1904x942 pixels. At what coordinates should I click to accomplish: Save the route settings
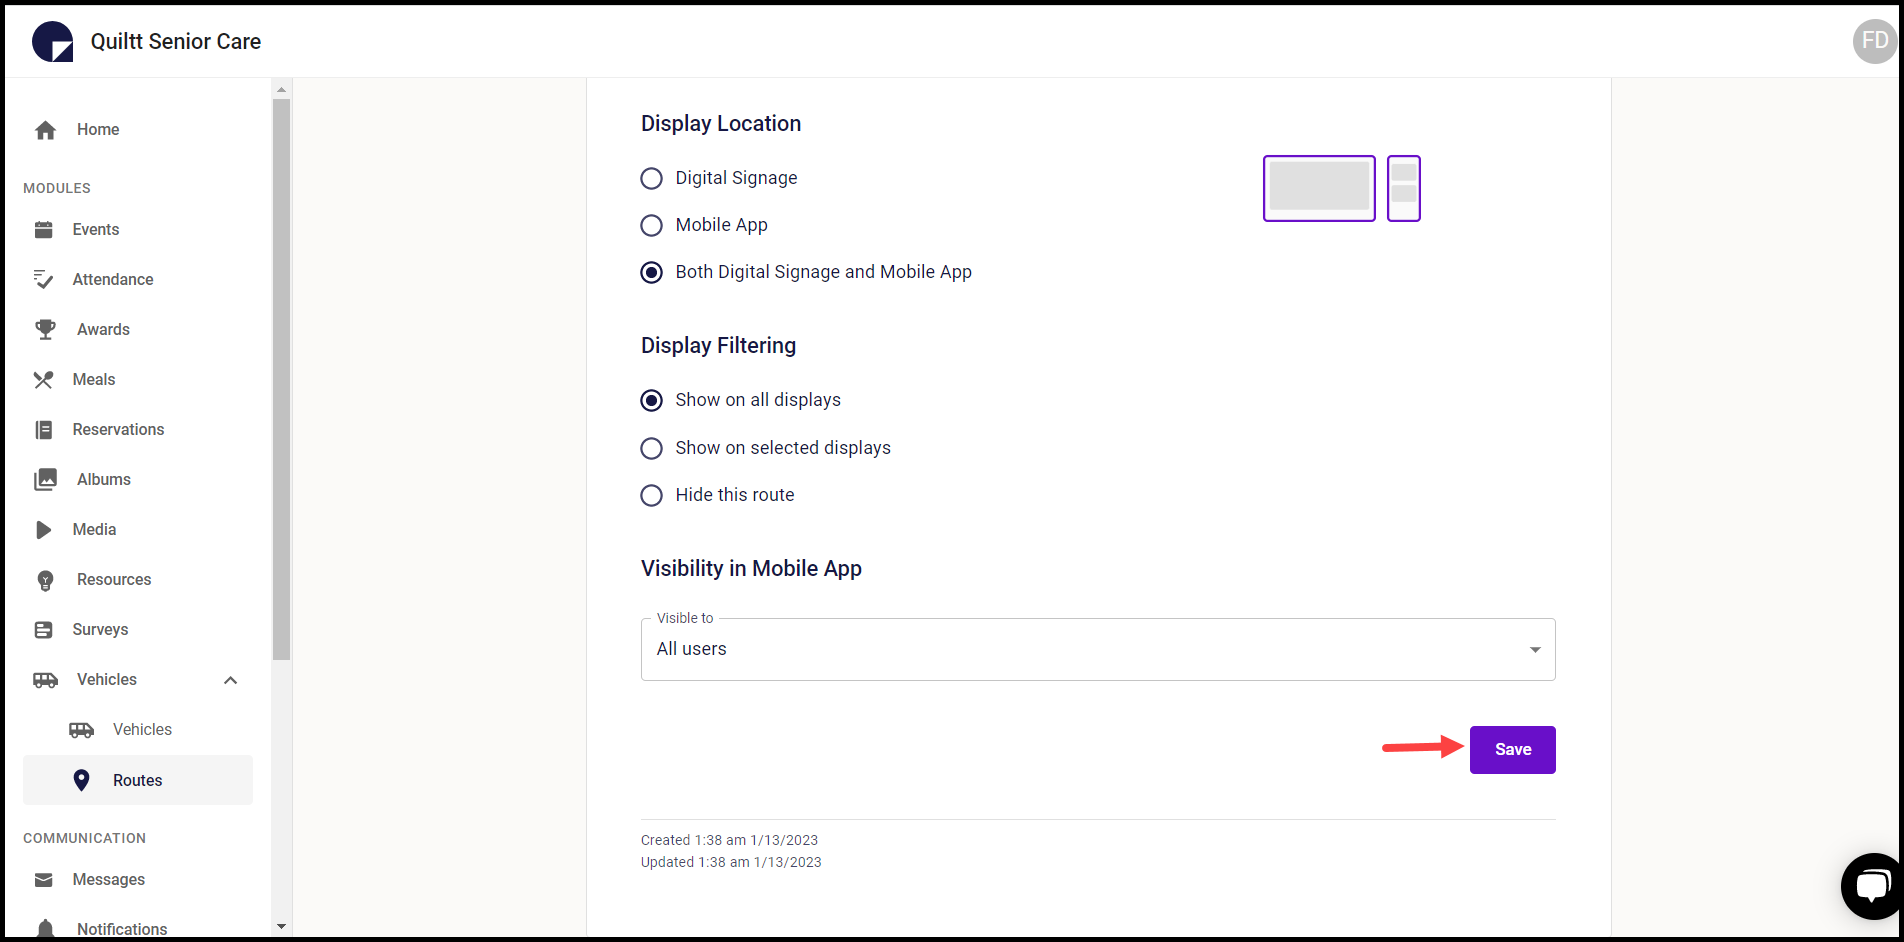click(1512, 749)
